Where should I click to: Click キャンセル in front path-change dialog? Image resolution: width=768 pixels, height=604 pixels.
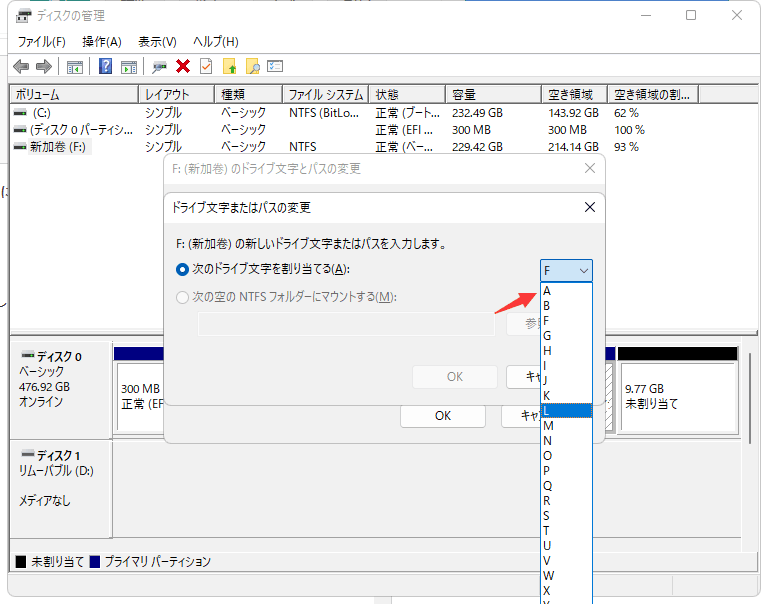pos(524,377)
